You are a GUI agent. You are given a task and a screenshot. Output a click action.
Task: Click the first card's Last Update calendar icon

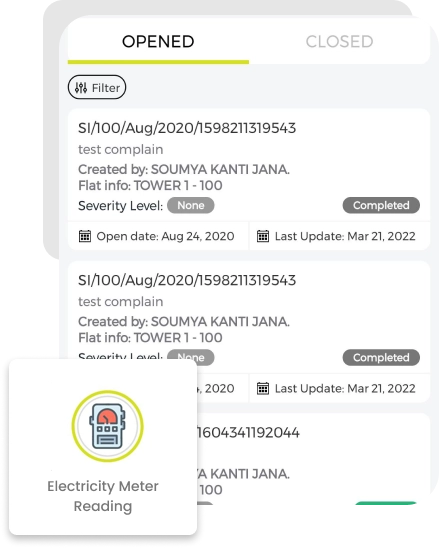[x=263, y=236]
